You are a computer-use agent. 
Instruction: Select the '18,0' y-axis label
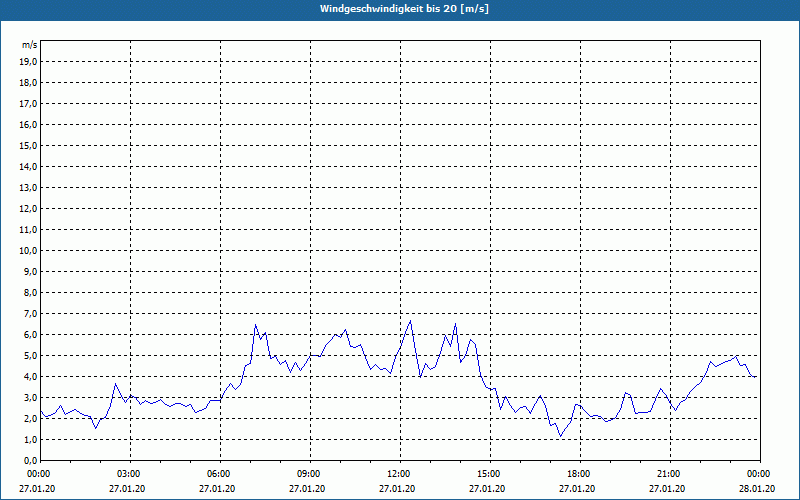28,83
